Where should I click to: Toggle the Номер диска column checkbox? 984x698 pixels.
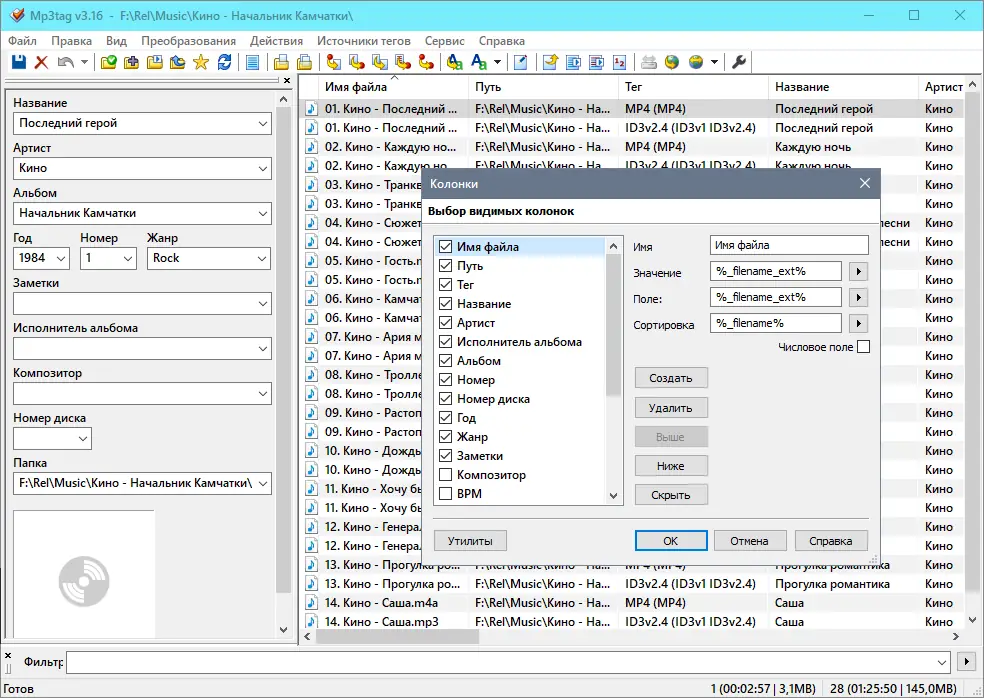coord(446,399)
